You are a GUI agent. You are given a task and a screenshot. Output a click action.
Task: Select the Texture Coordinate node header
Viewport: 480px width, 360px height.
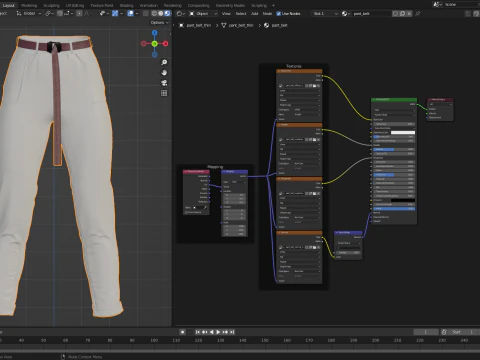tap(196, 172)
